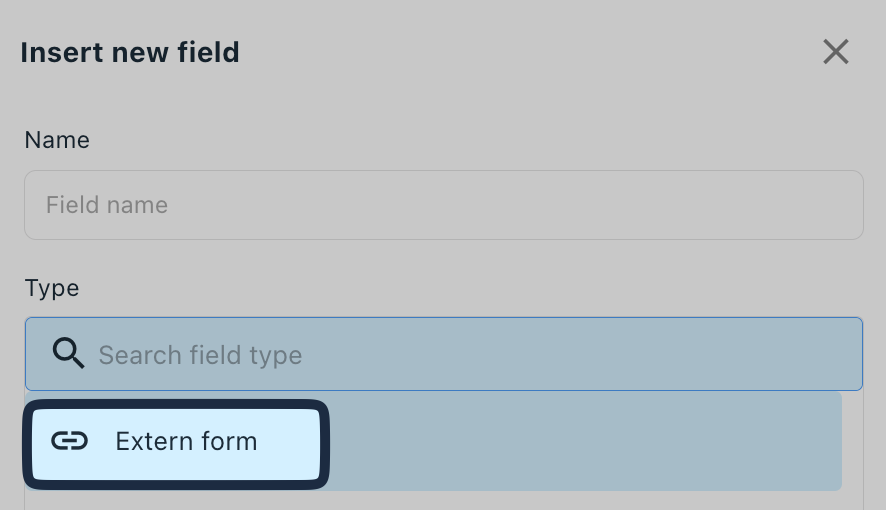The height and width of the screenshot is (510, 886).
Task: Choose the highlighted Extern form option
Action: (x=176, y=444)
